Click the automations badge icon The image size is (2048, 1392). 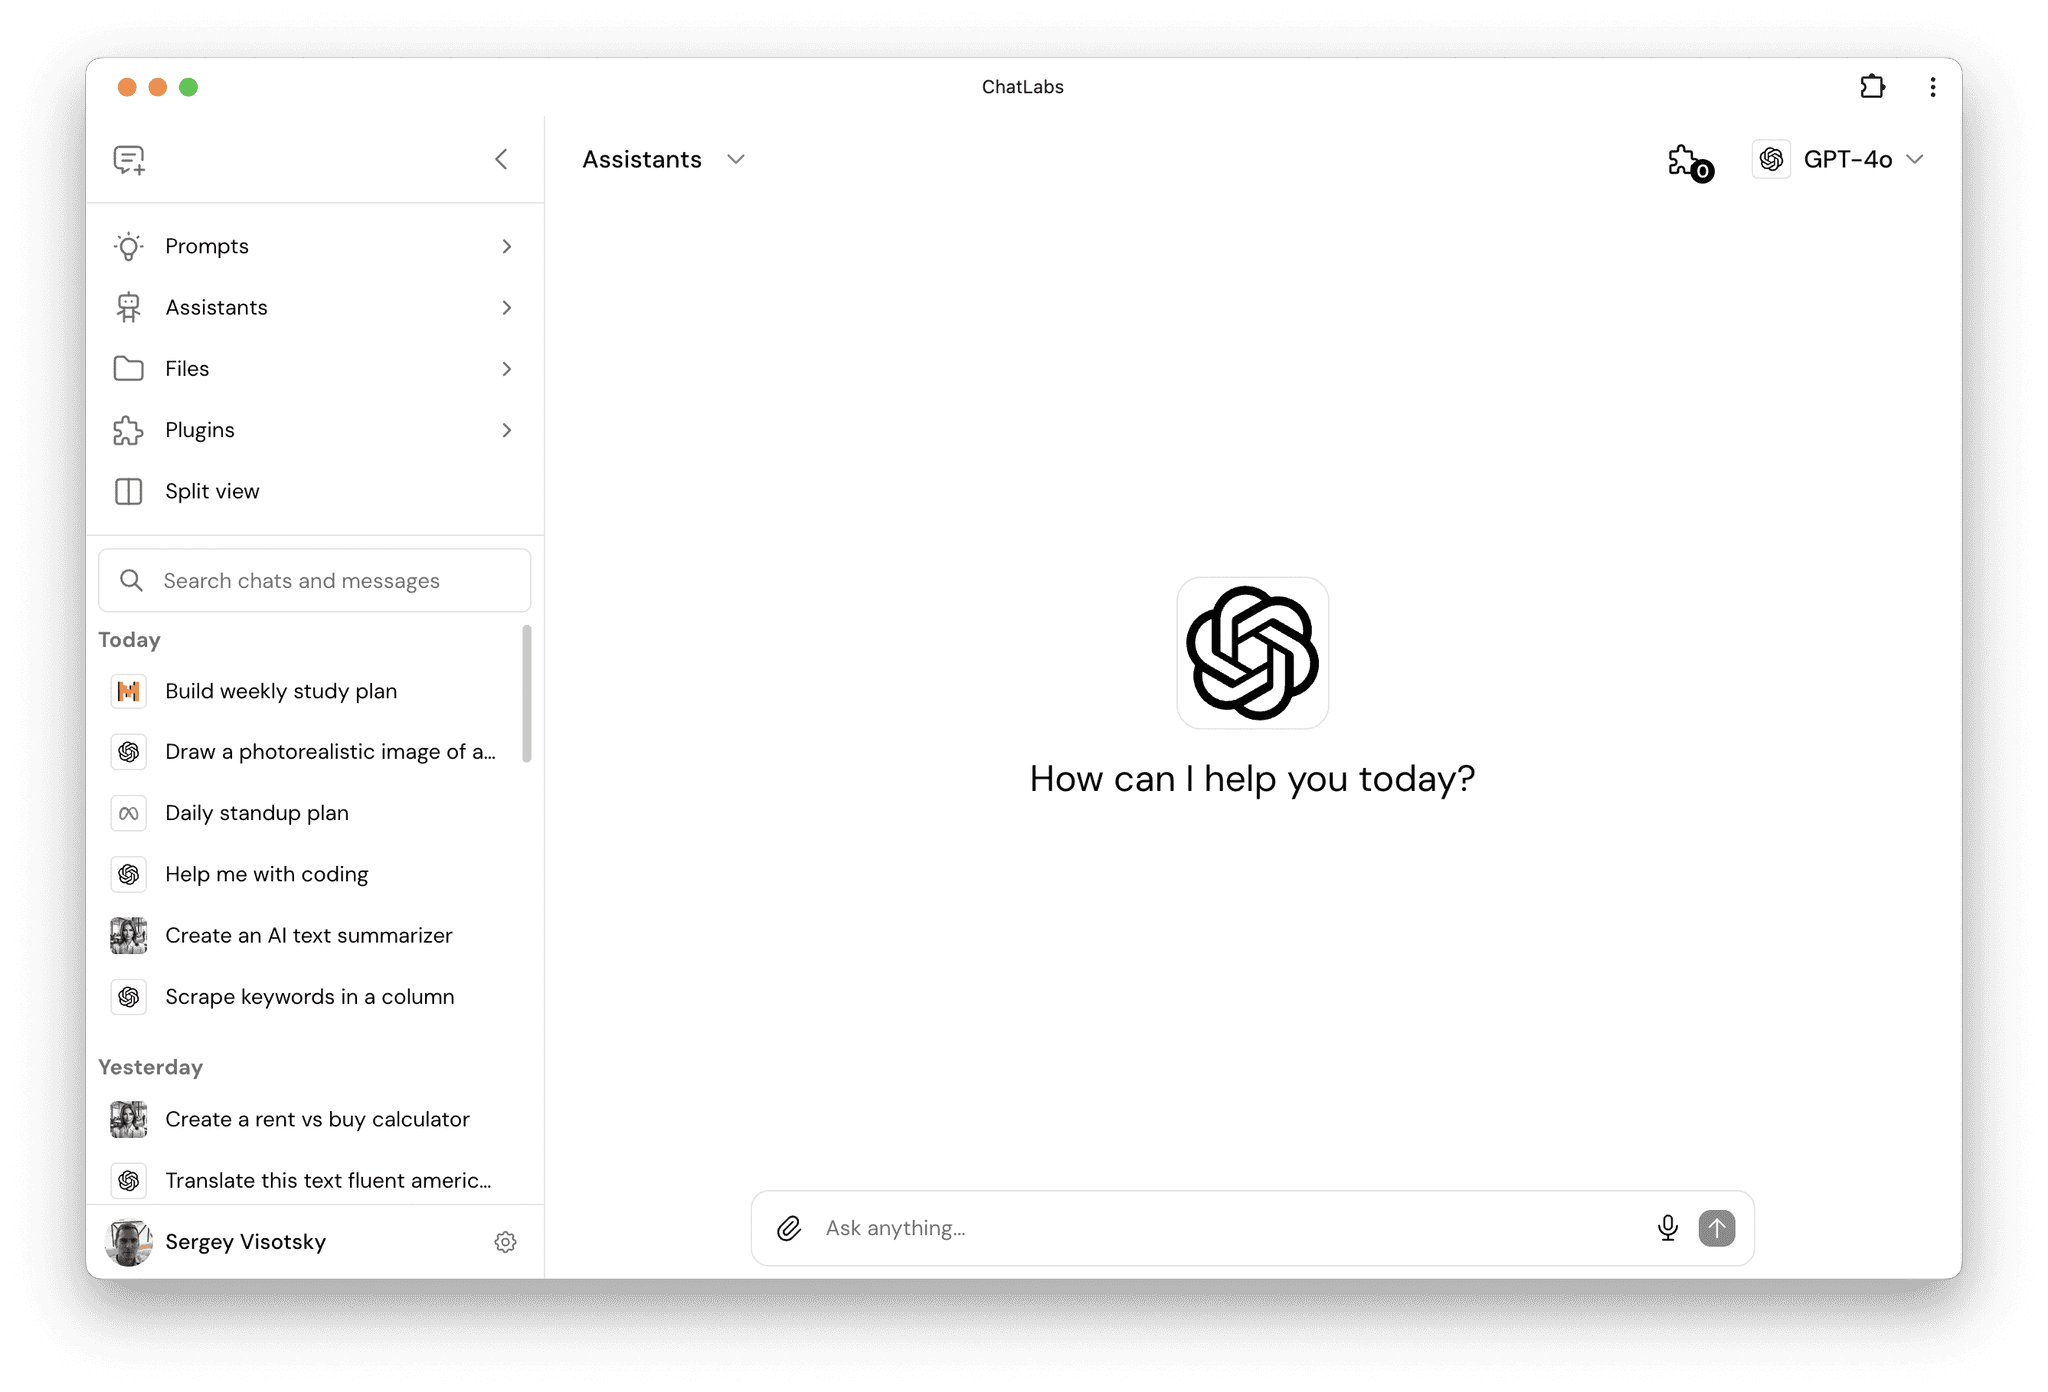click(1691, 160)
